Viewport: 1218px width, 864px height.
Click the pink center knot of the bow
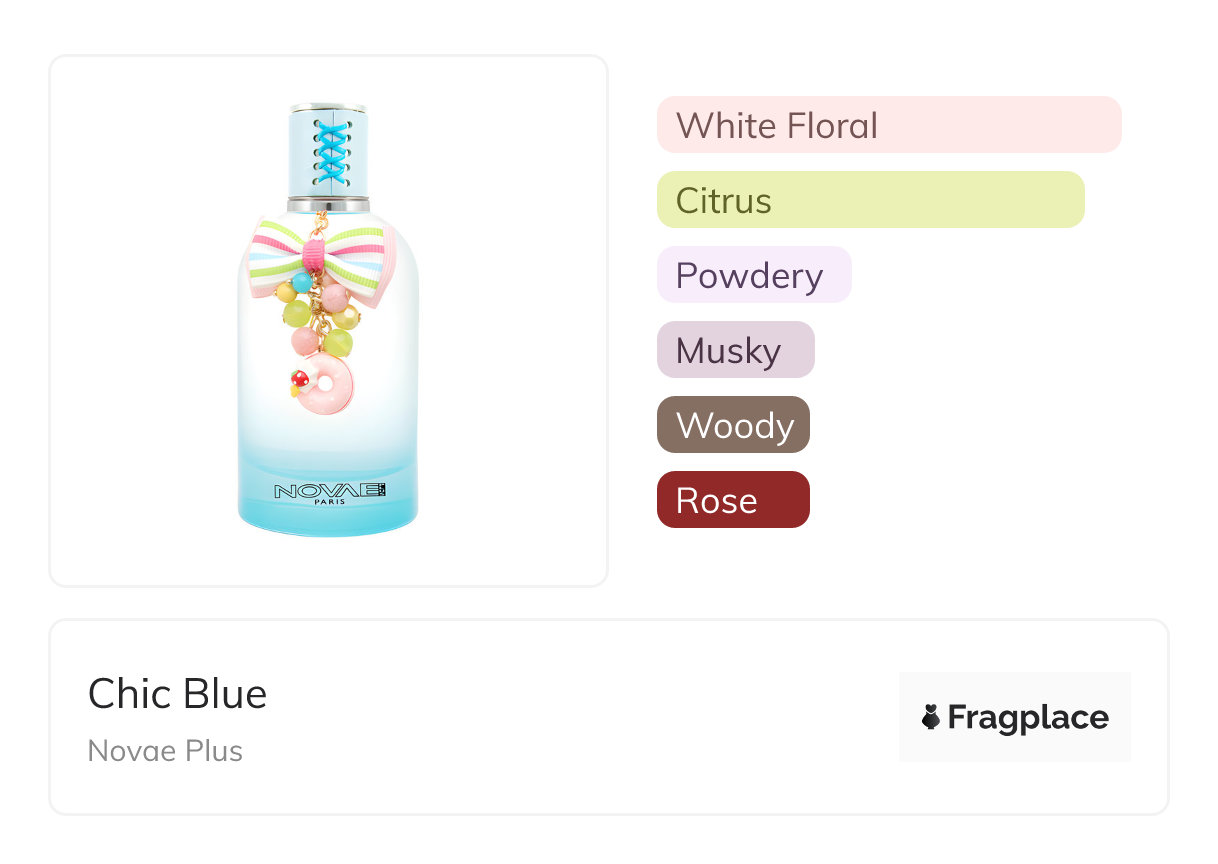[x=315, y=252]
